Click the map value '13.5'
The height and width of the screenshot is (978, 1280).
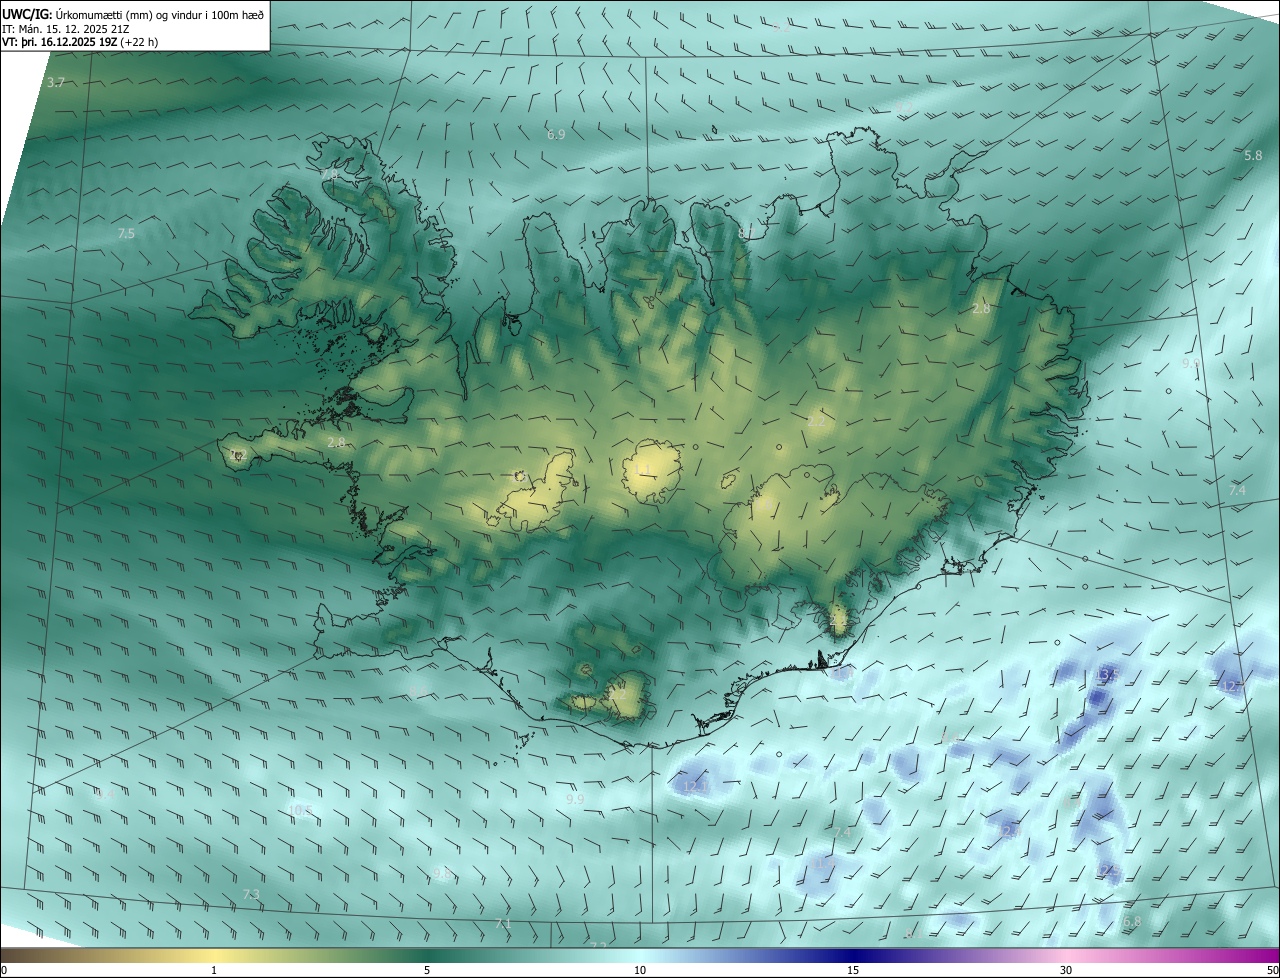1106,676
